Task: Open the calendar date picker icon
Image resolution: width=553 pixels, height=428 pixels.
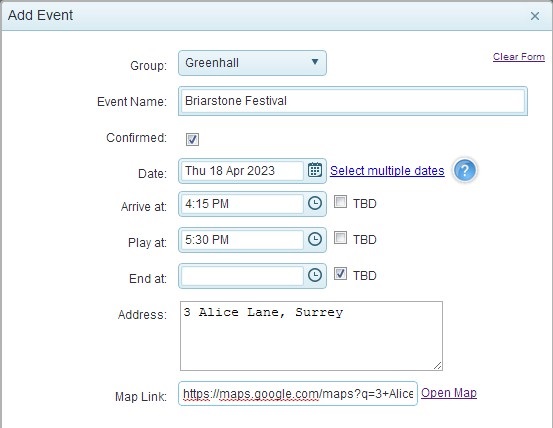Action: 315,170
